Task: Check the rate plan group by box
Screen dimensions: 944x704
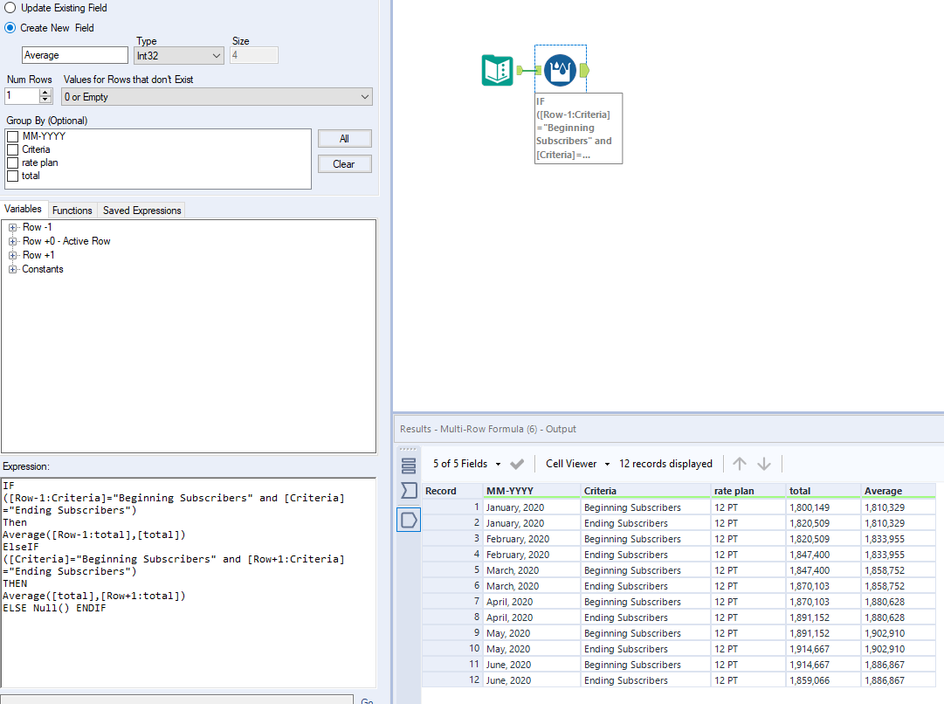Action: point(13,163)
